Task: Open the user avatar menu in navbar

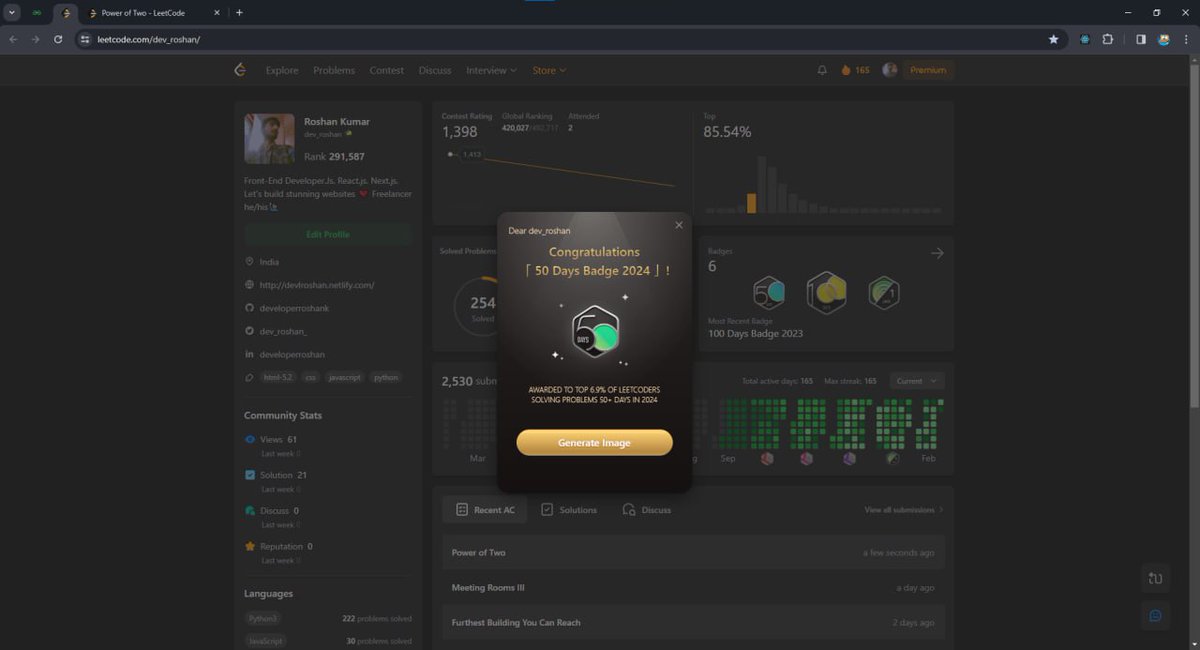Action: [x=889, y=70]
